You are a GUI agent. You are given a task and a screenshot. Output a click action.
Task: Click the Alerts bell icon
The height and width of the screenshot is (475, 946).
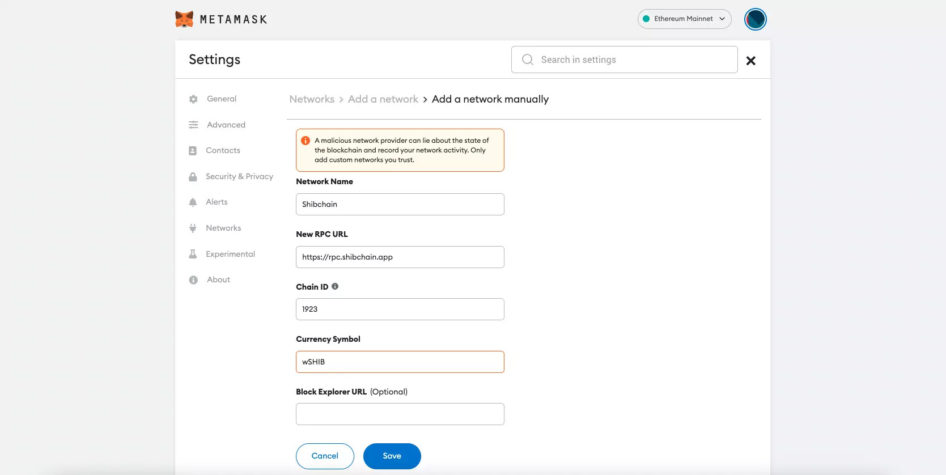click(193, 202)
